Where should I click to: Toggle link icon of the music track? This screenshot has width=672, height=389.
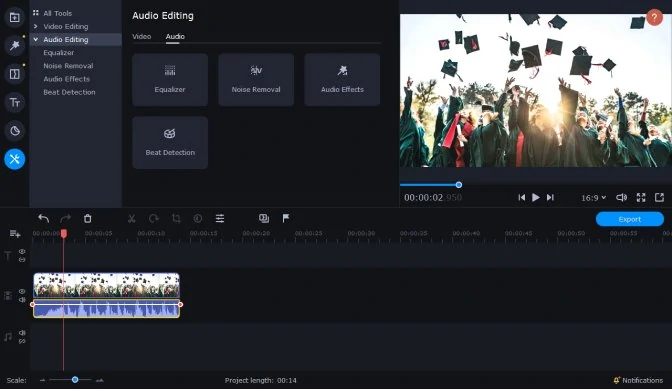22,341
